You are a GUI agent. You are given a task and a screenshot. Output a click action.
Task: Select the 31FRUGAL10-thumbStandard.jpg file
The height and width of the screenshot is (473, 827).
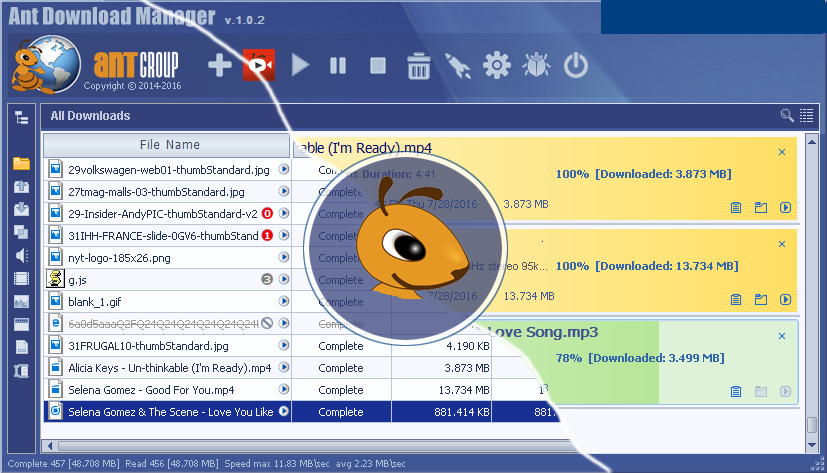(168, 345)
